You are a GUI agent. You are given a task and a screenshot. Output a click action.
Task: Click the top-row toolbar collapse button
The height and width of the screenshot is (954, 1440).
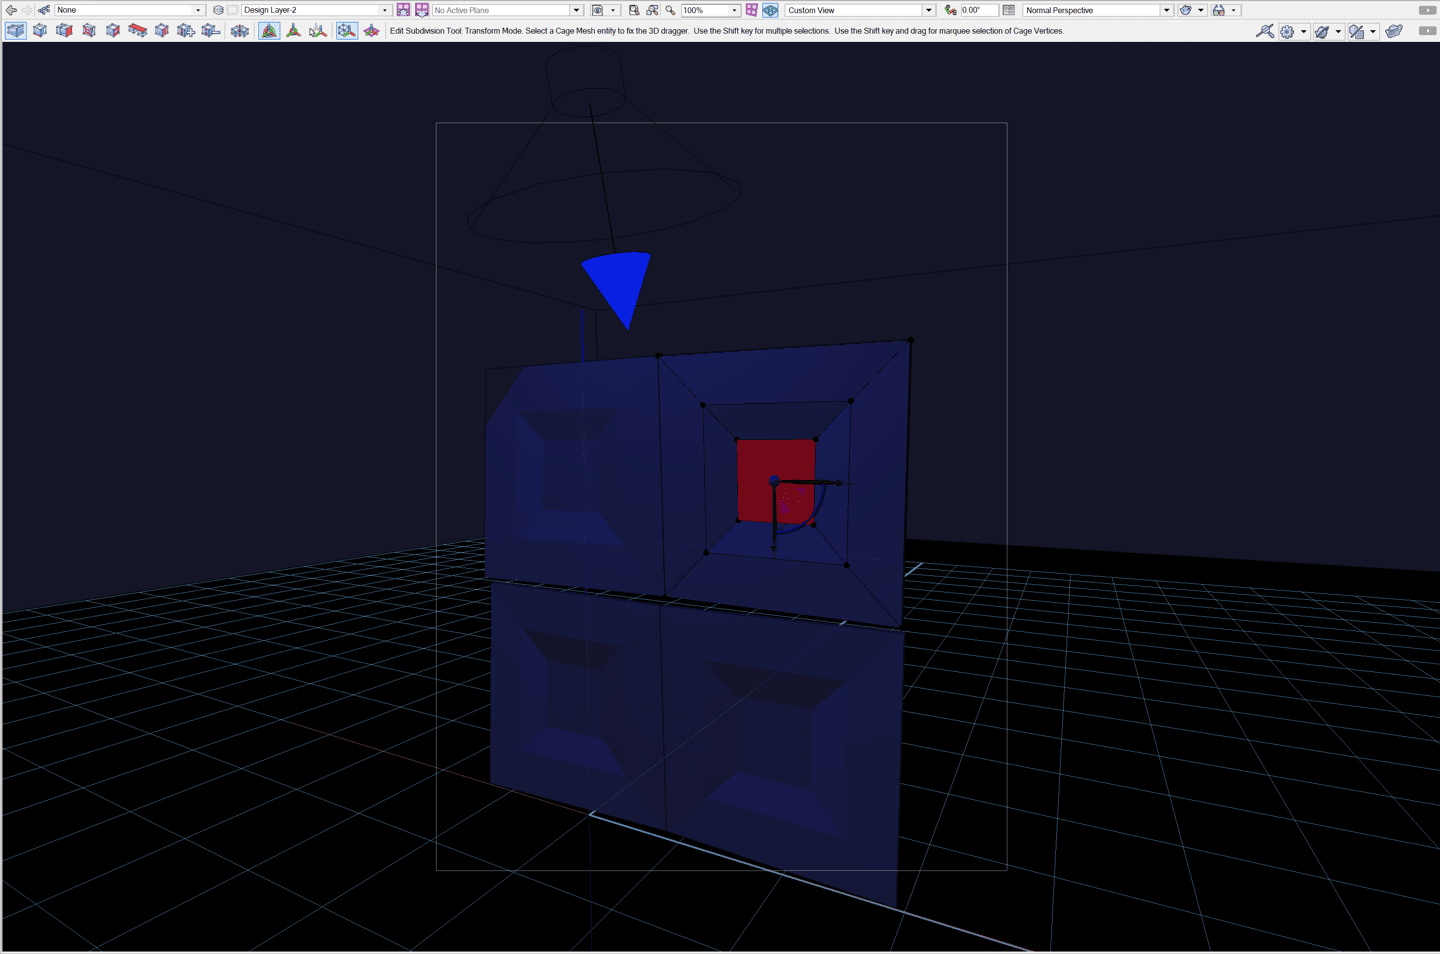click(1427, 10)
